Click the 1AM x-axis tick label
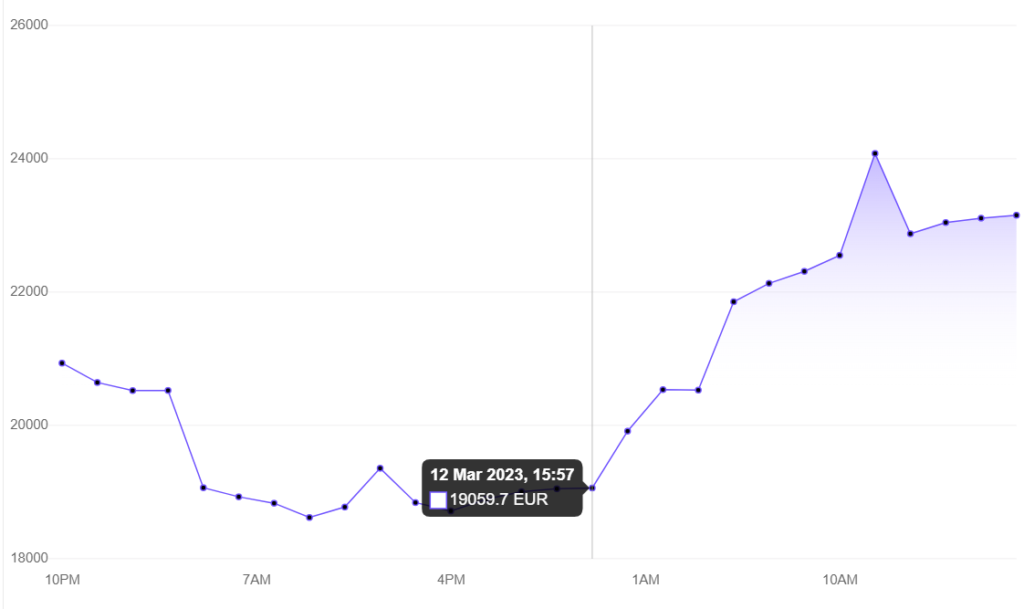Screen dimensions: 1024x609 645,579
